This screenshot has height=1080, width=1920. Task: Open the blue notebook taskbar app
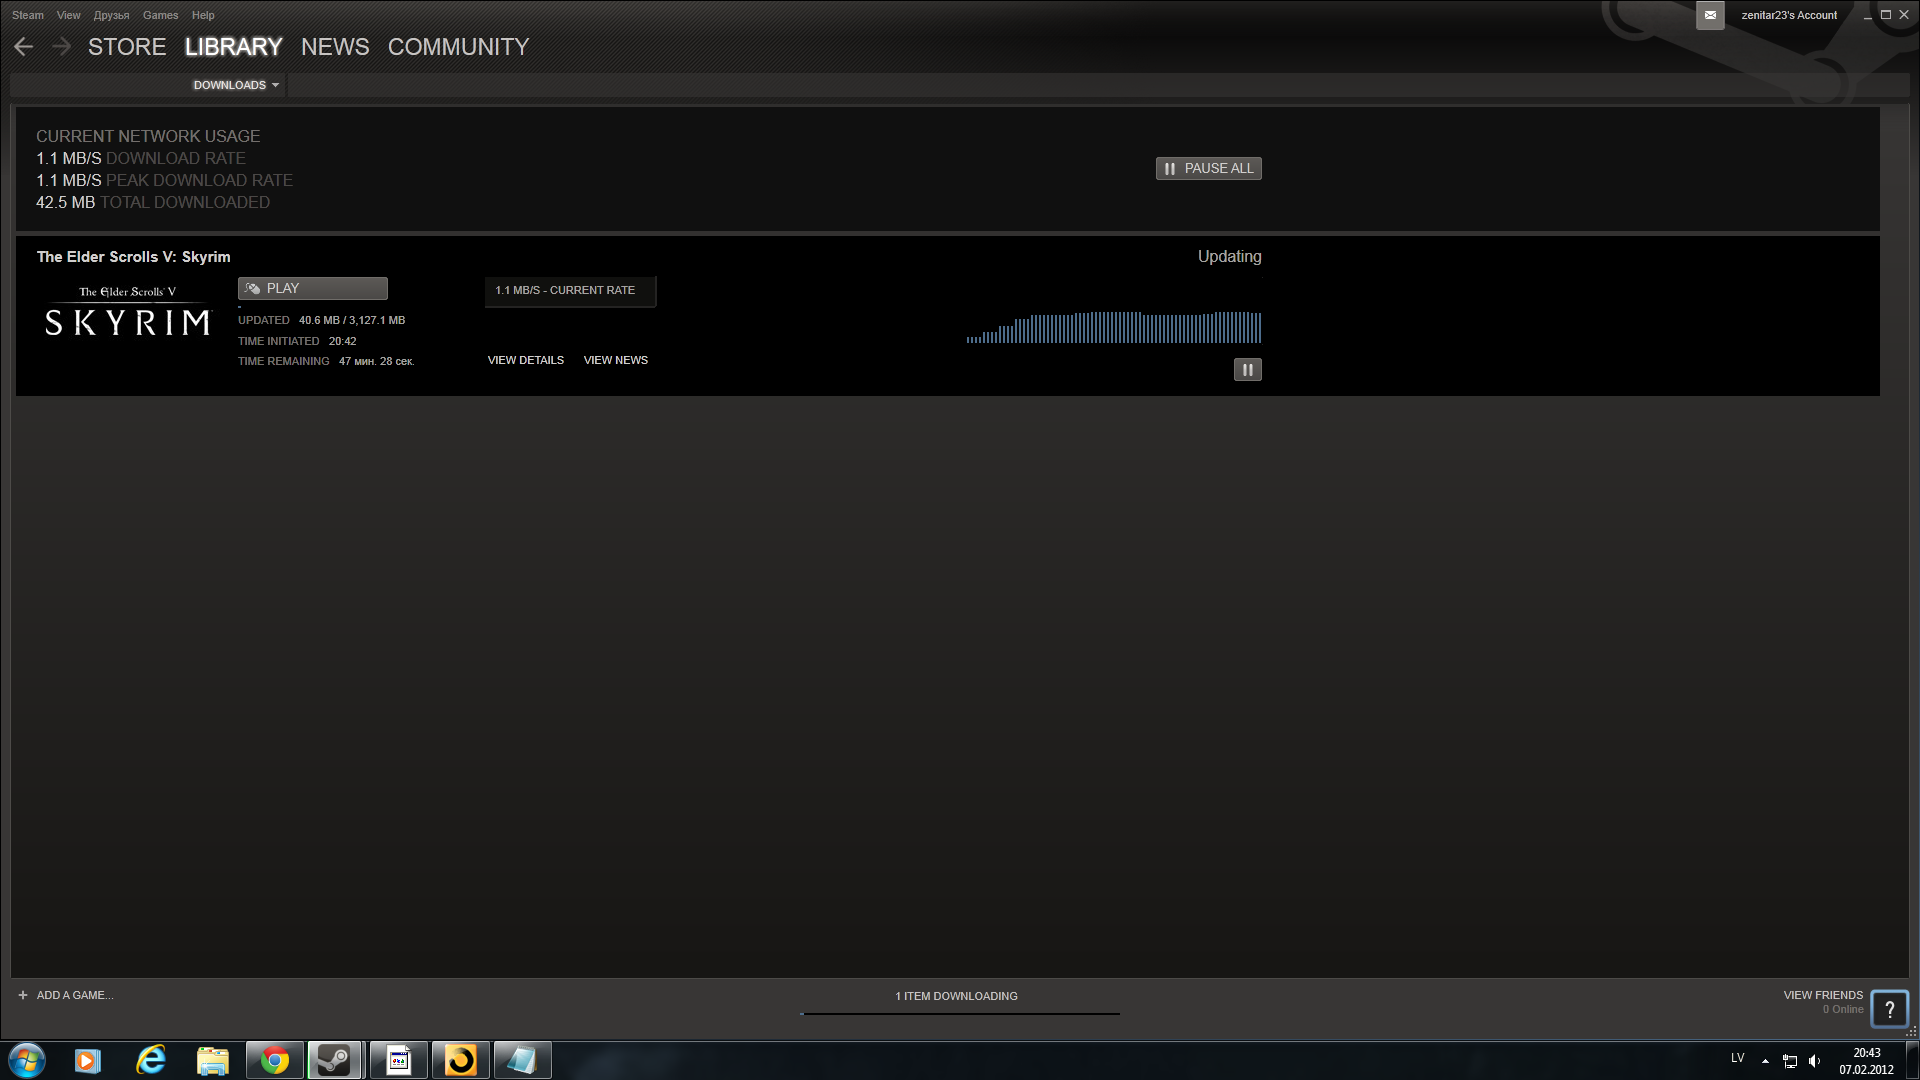click(x=523, y=1060)
